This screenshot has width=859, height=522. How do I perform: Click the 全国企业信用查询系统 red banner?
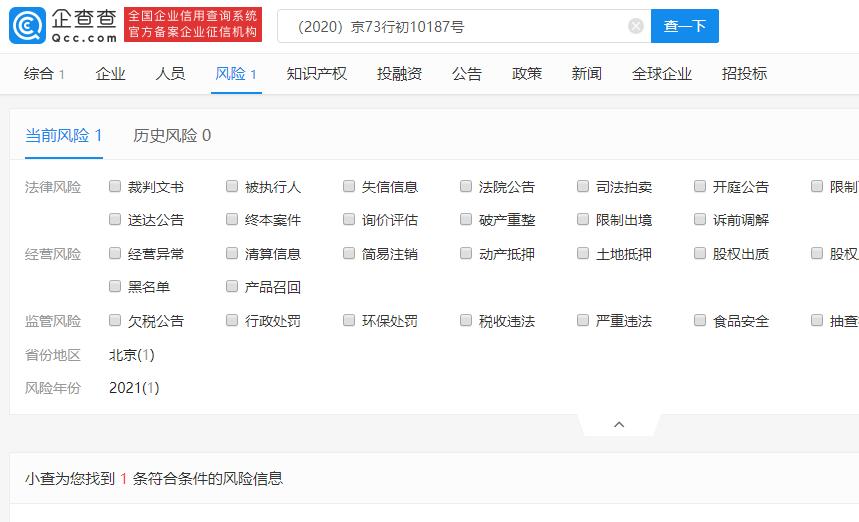[193, 24]
